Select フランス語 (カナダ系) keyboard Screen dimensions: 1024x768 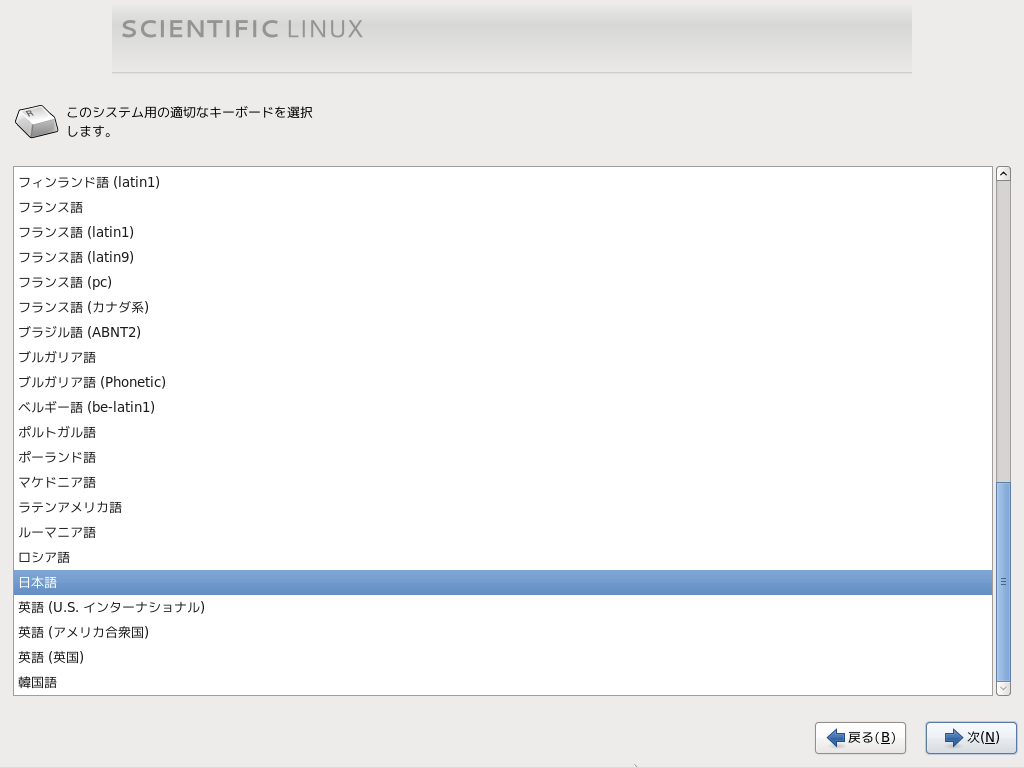click(x=502, y=307)
